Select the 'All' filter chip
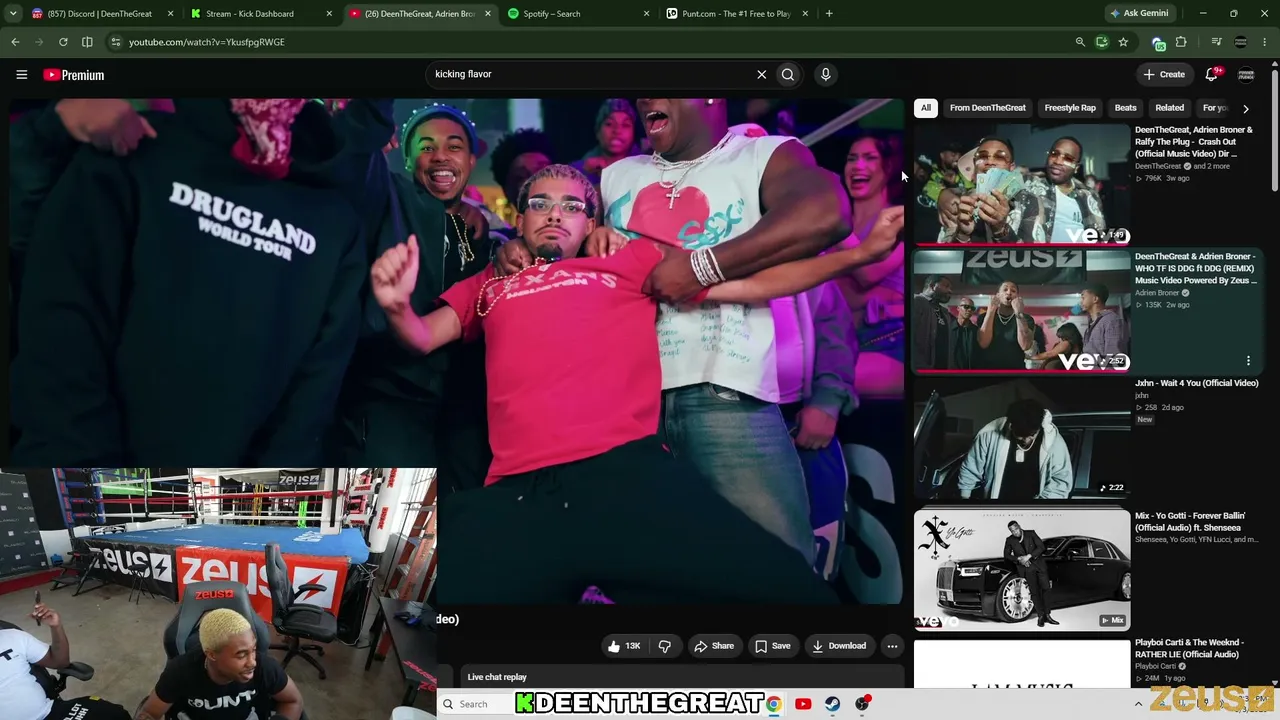Screen dimensions: 1280x720 tap(926, 108)
